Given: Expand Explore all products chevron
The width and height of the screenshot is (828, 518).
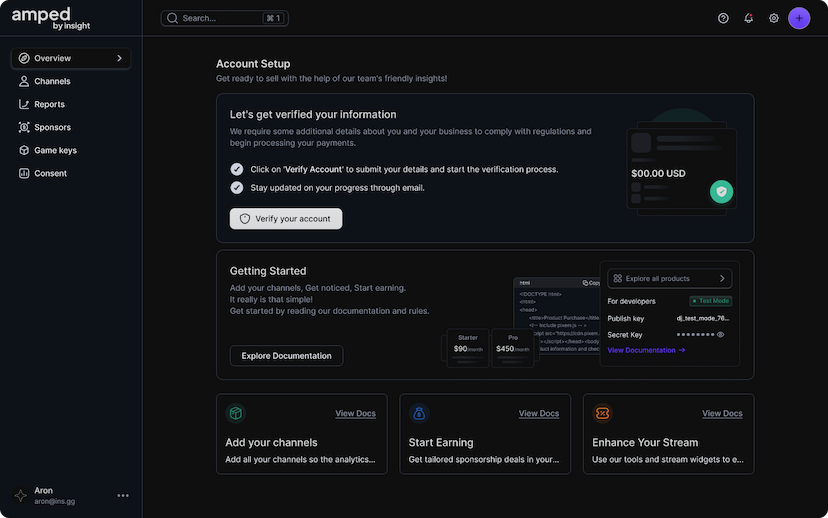Looking at the screenshot, I should 722,278.
